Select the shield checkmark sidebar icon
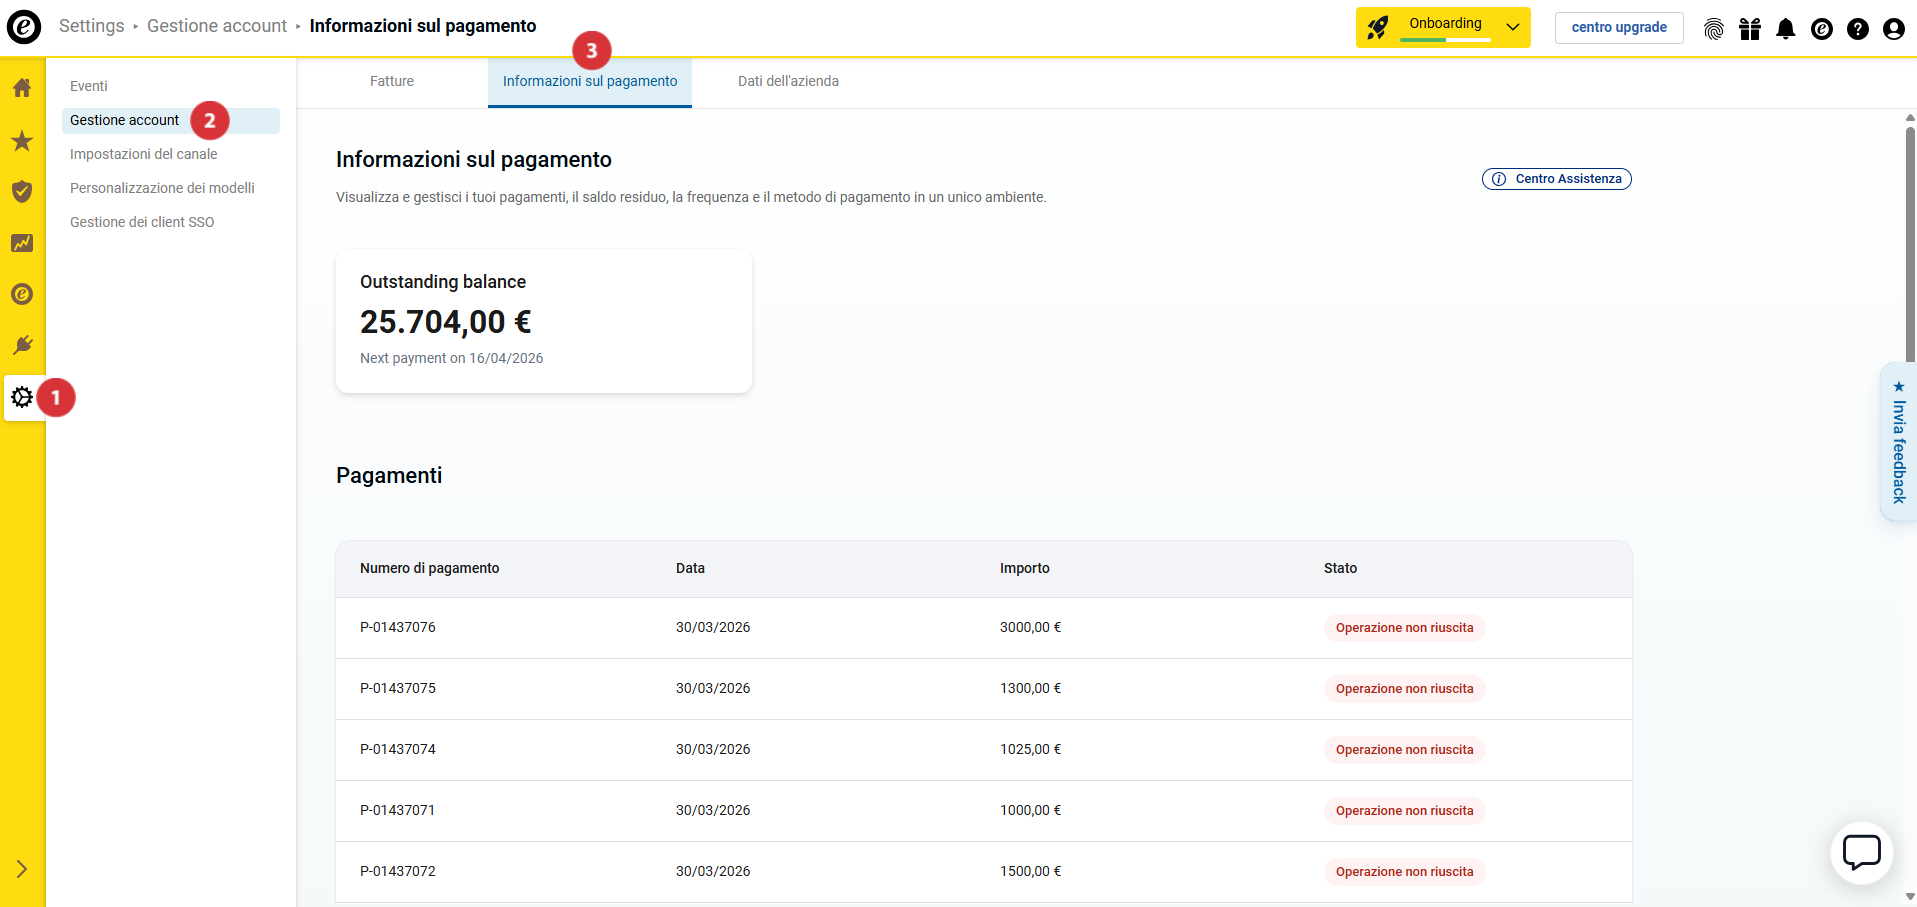Viewport: 1917px width, 907px height. (22, 192)
